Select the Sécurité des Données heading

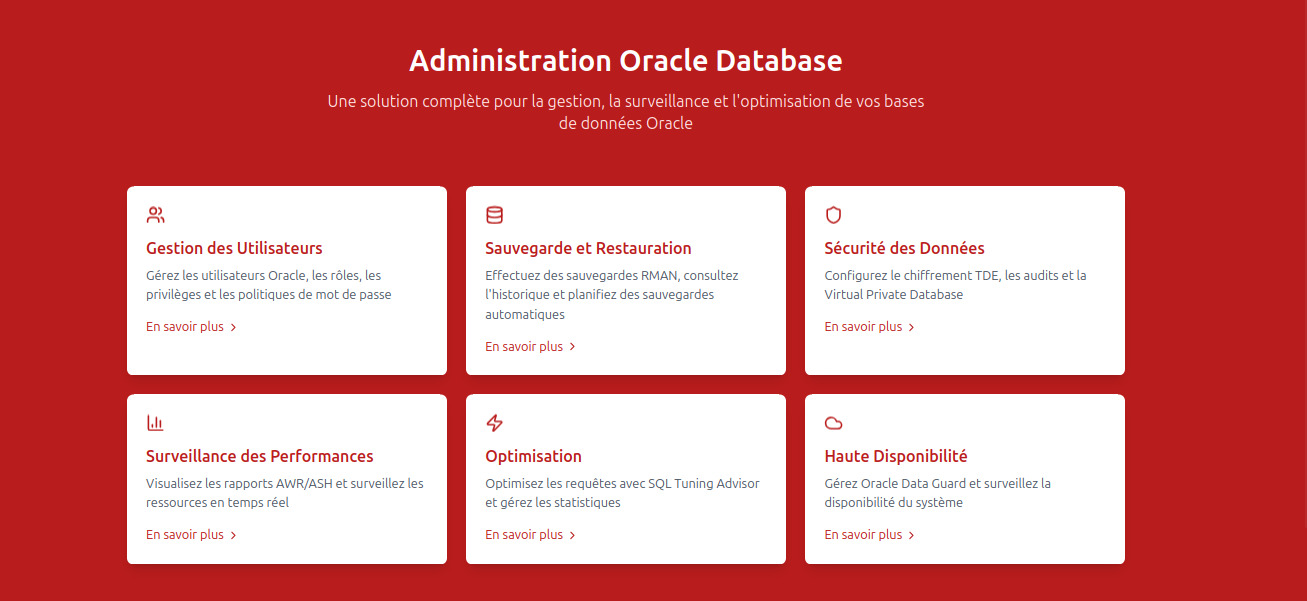(904, 248)
